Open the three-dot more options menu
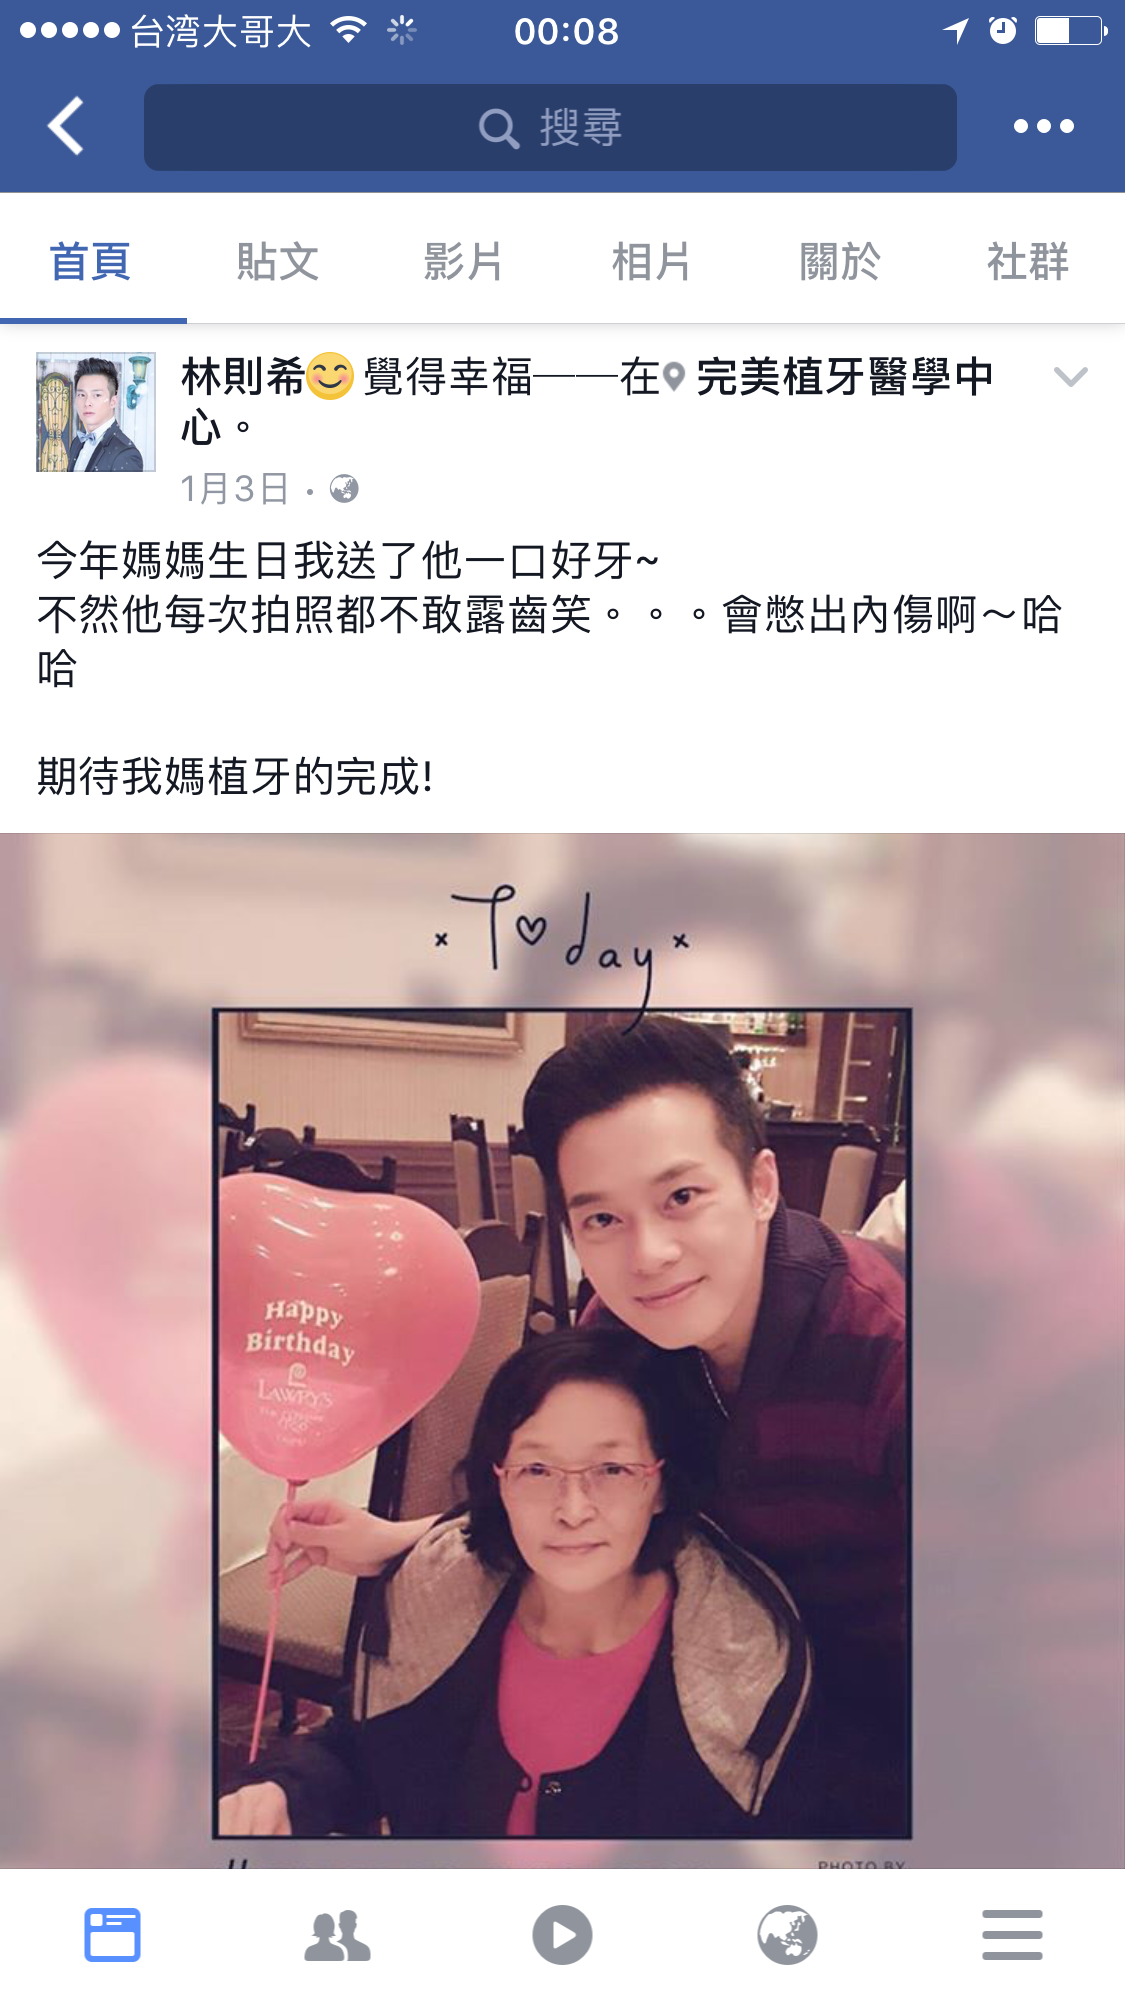 coord(1043,126)
